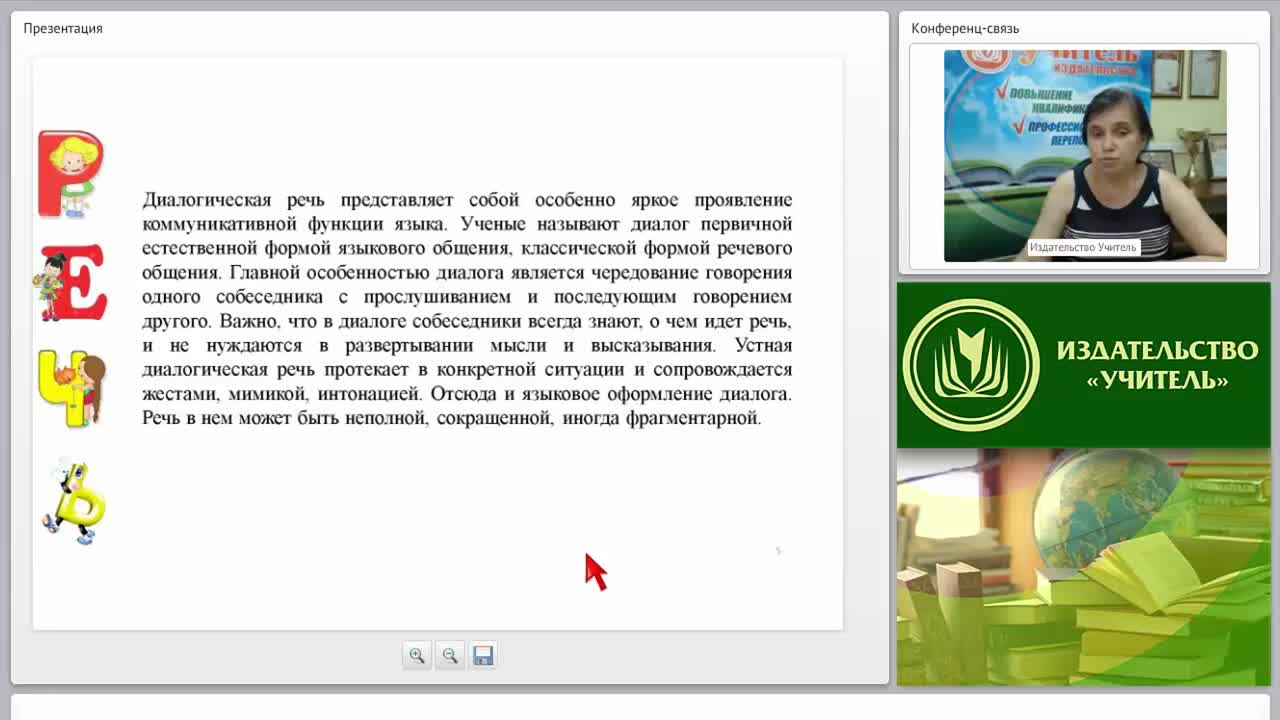
Task: Click the books and globe banner image
Action: [x=1083, y=567]
